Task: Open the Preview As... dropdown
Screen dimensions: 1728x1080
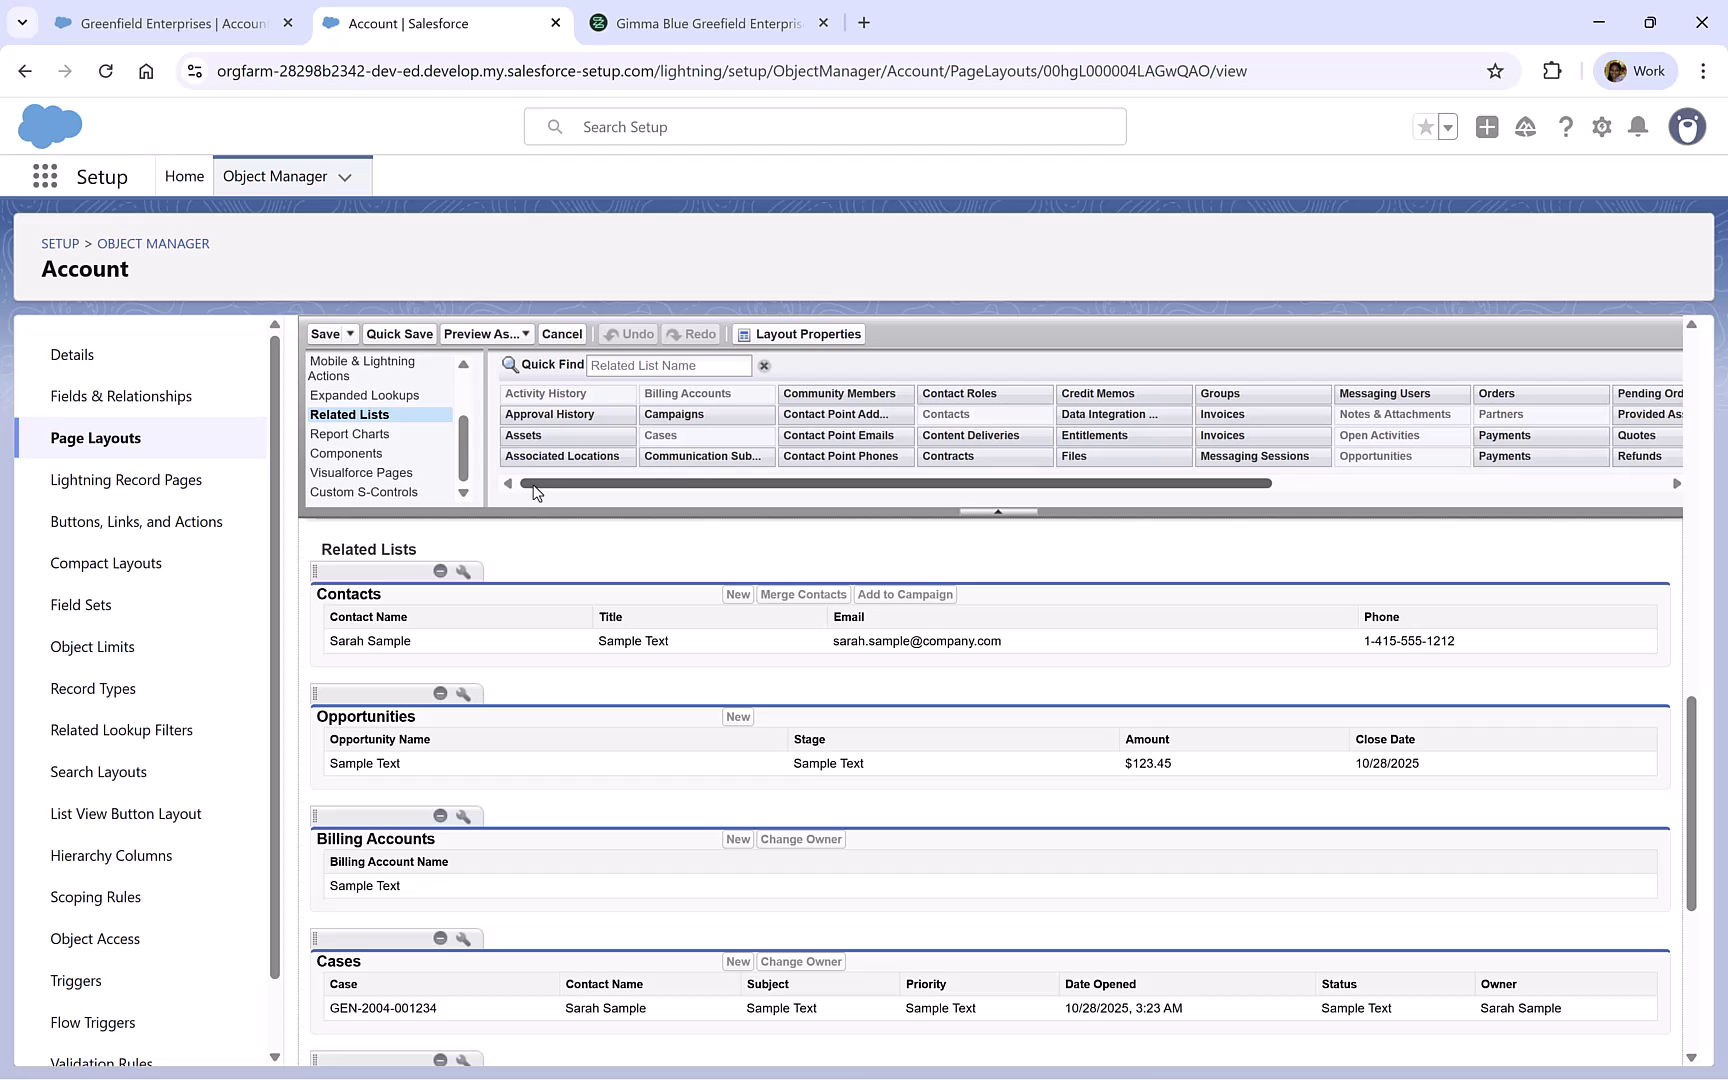Action: click(x=524, y=333)
